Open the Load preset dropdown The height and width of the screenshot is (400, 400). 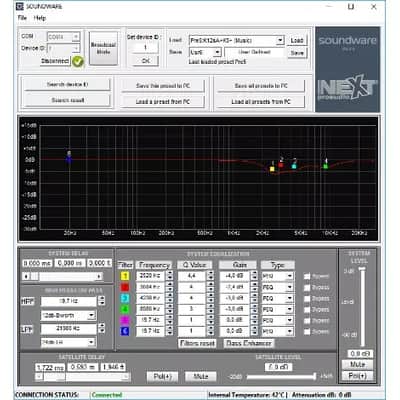point(280,41)
